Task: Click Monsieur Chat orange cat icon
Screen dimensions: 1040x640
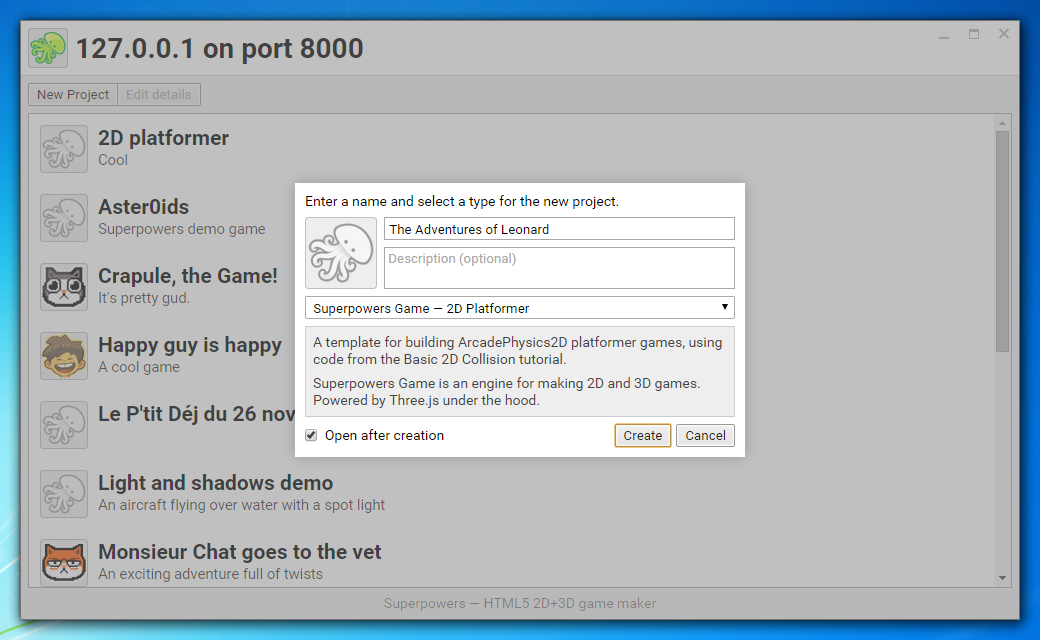Action: pyautogui.click(x=64, y=562)
